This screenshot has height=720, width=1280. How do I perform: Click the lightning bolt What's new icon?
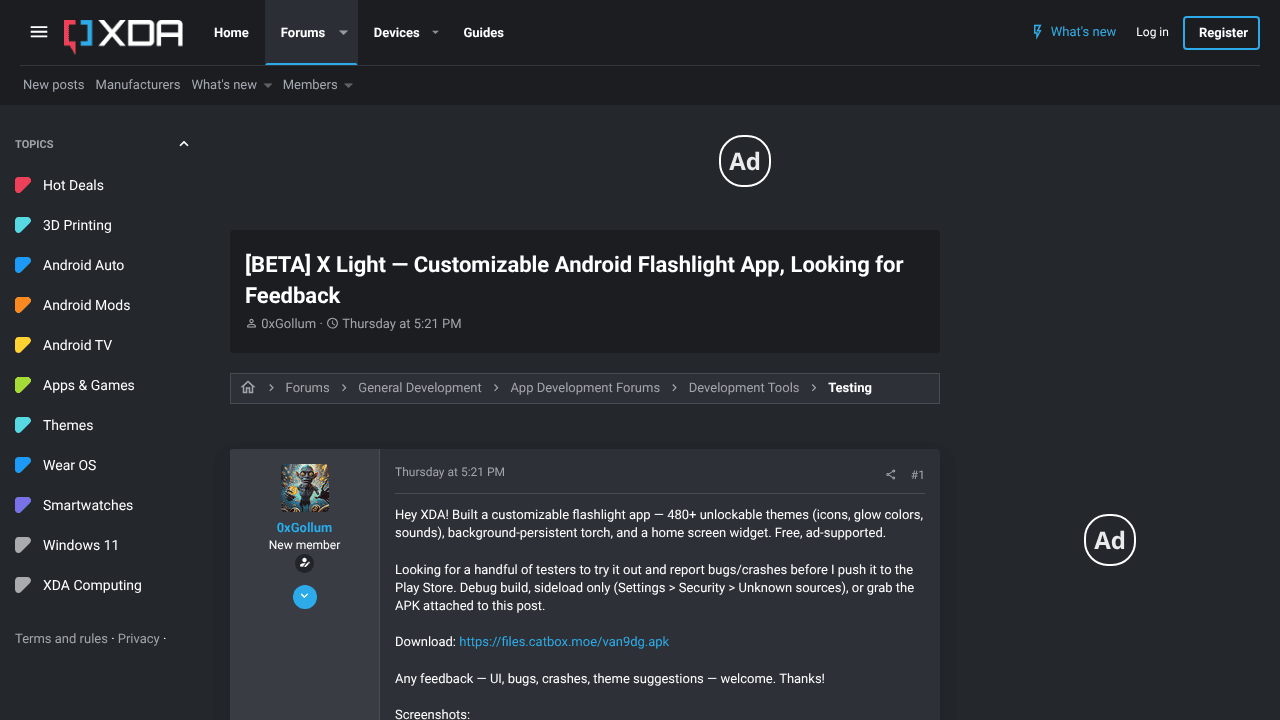1038,32
